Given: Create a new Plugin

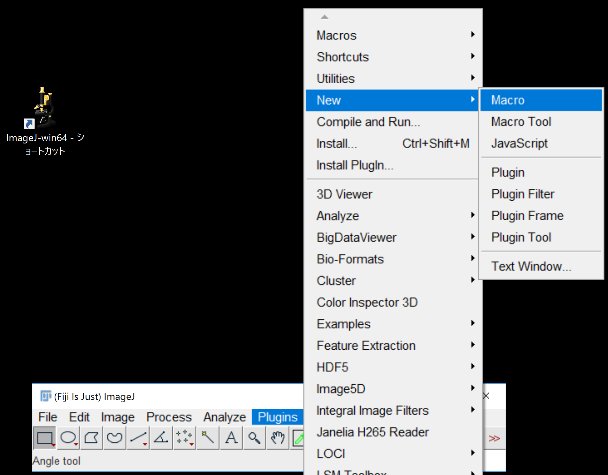Looking at the screenshot, I should (x=541, y=172).
